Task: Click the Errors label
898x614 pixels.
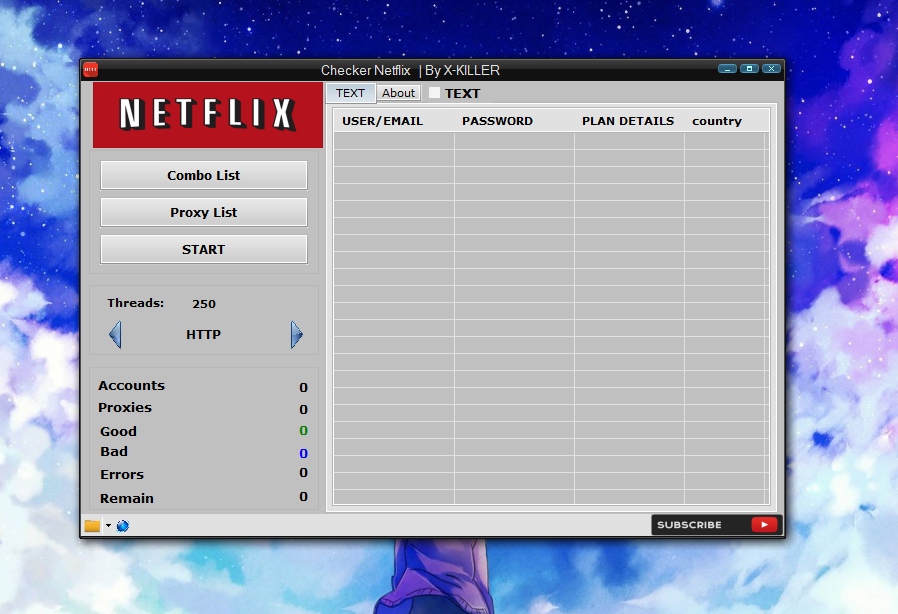Action: pyautogui.click(x=122, y=474)
